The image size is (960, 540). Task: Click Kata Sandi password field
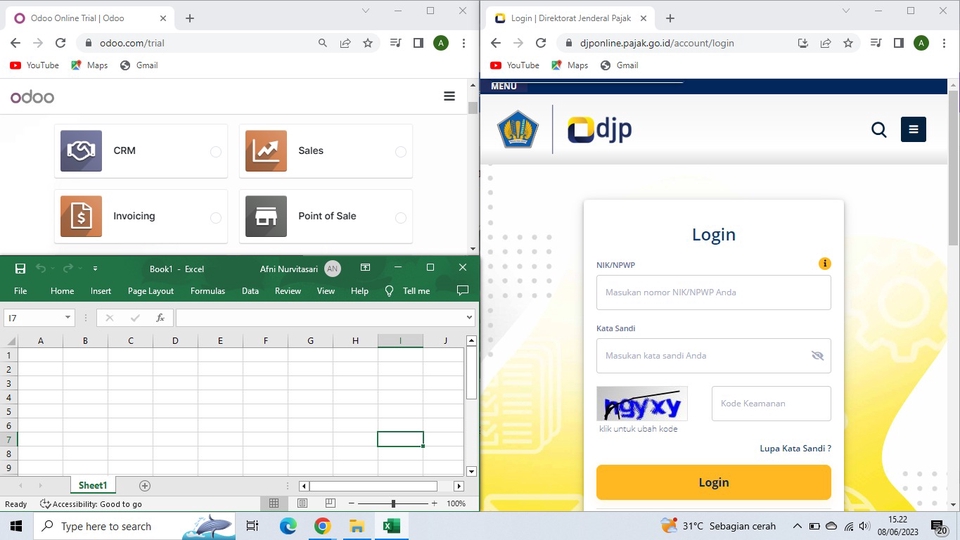[713, 356]
